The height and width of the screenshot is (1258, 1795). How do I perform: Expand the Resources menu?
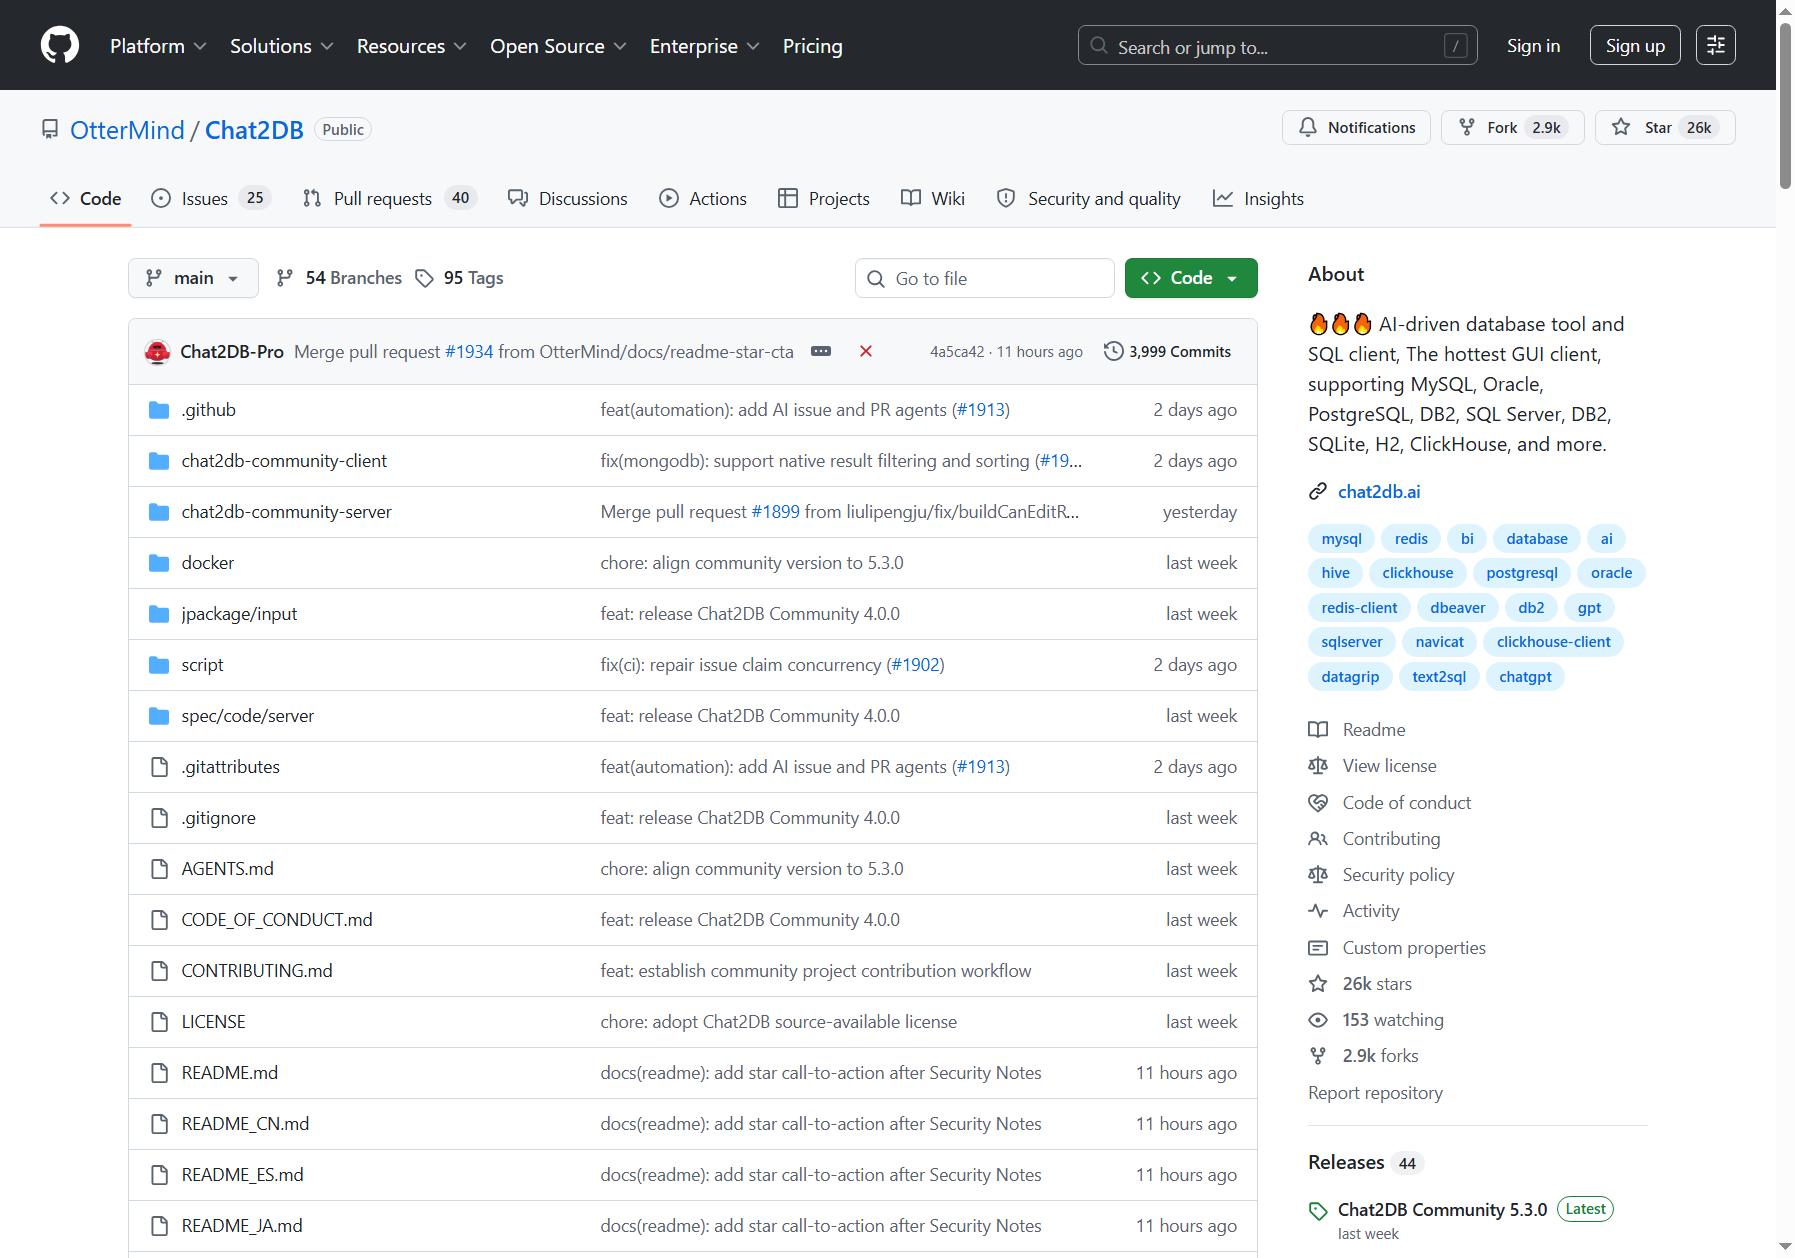coord(412,46)
